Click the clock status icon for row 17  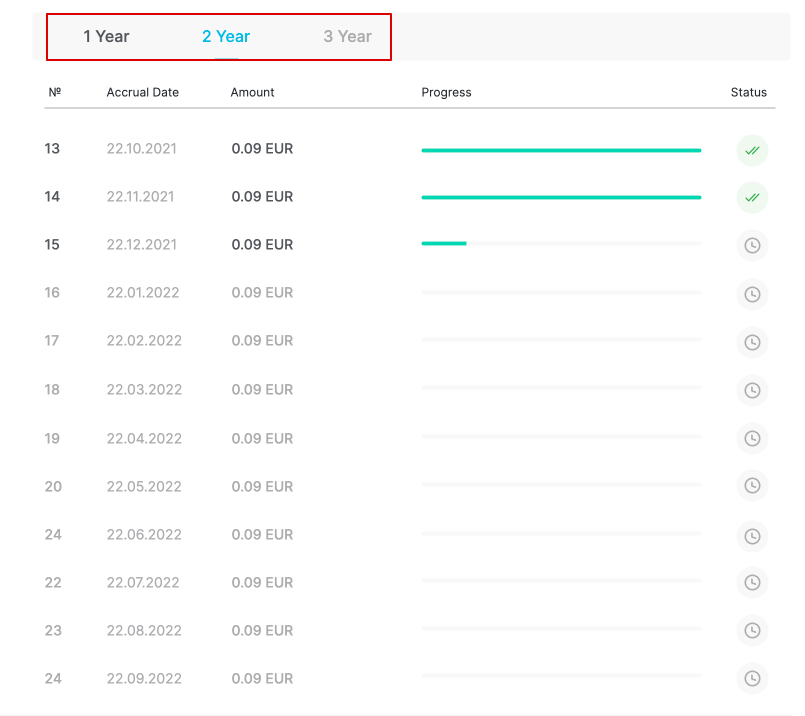click(752, 342)
